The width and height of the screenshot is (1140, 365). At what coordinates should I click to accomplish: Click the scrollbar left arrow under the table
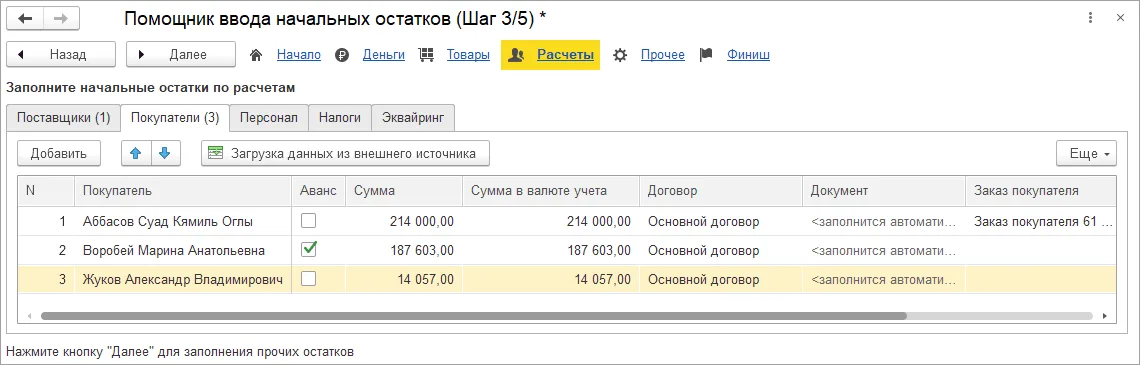pos(30,316)
